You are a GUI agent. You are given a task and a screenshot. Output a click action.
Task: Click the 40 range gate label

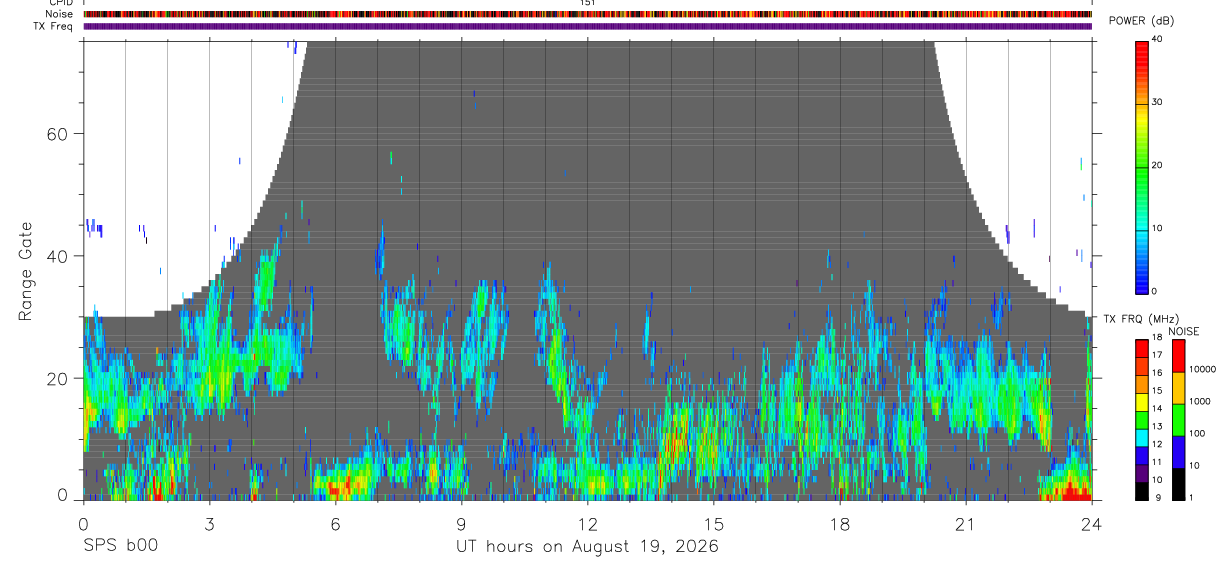click(60, 256)
